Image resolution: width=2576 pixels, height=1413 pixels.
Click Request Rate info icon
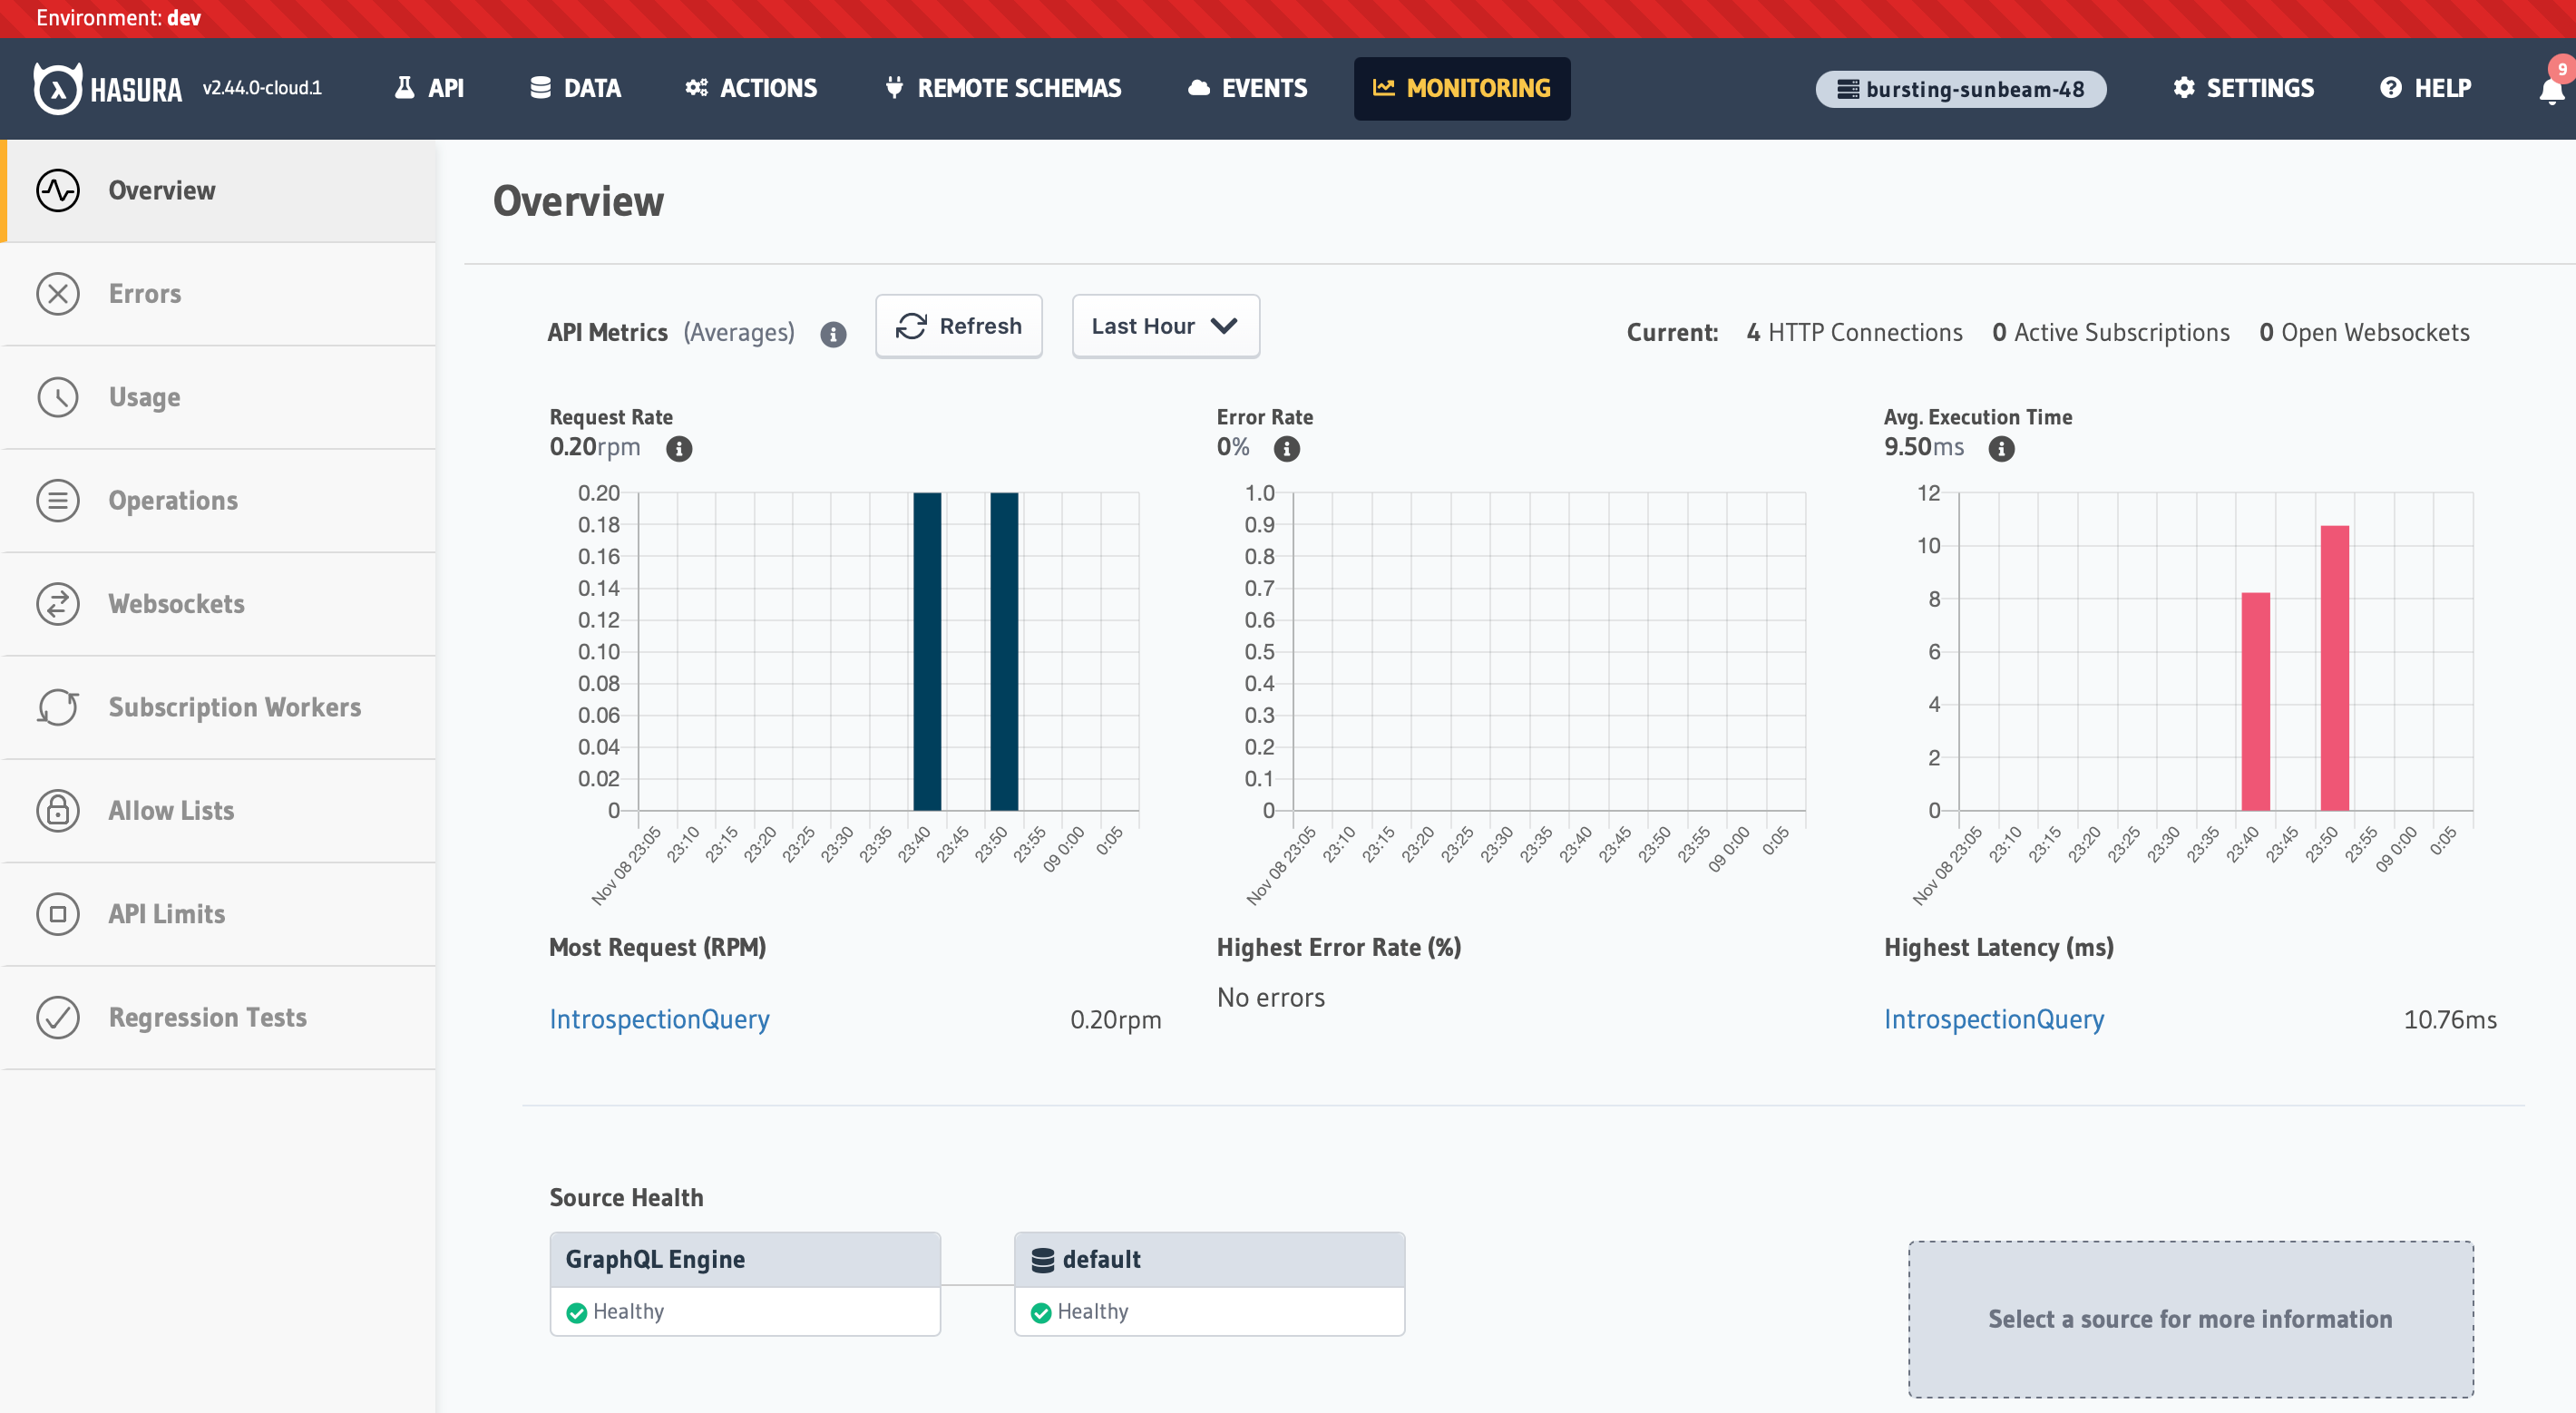point(679,449)
